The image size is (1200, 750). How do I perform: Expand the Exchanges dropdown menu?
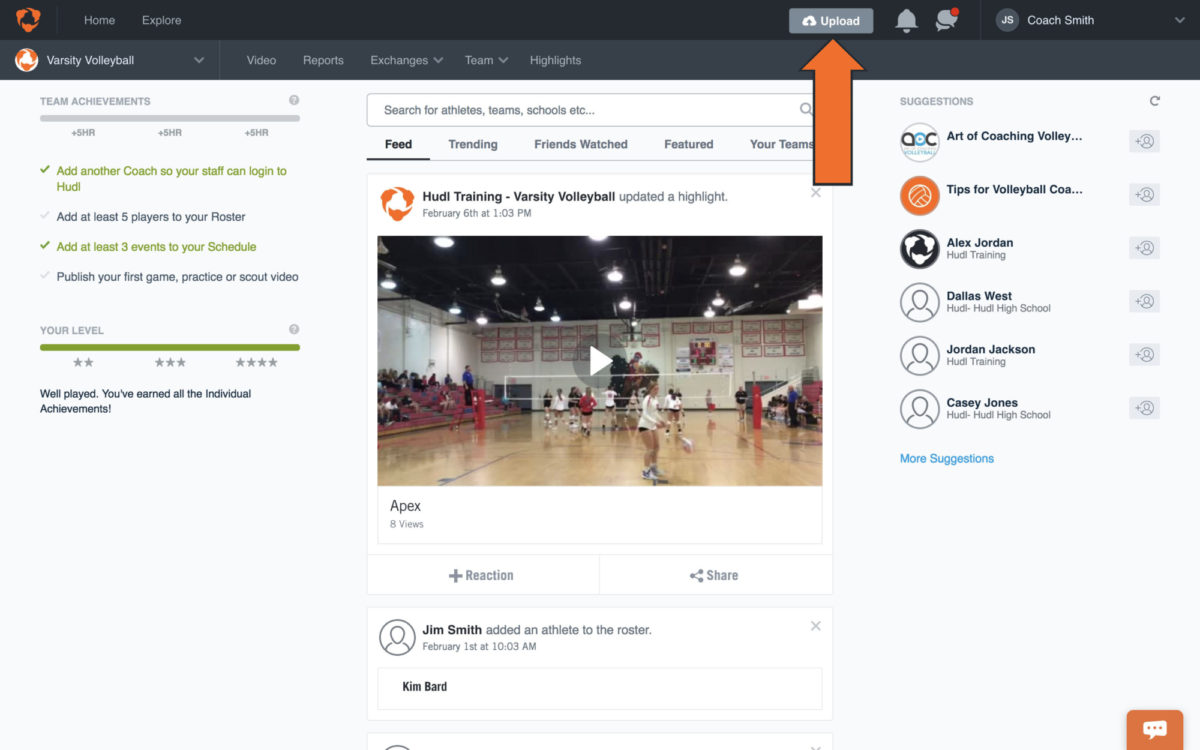click(406, 60)
